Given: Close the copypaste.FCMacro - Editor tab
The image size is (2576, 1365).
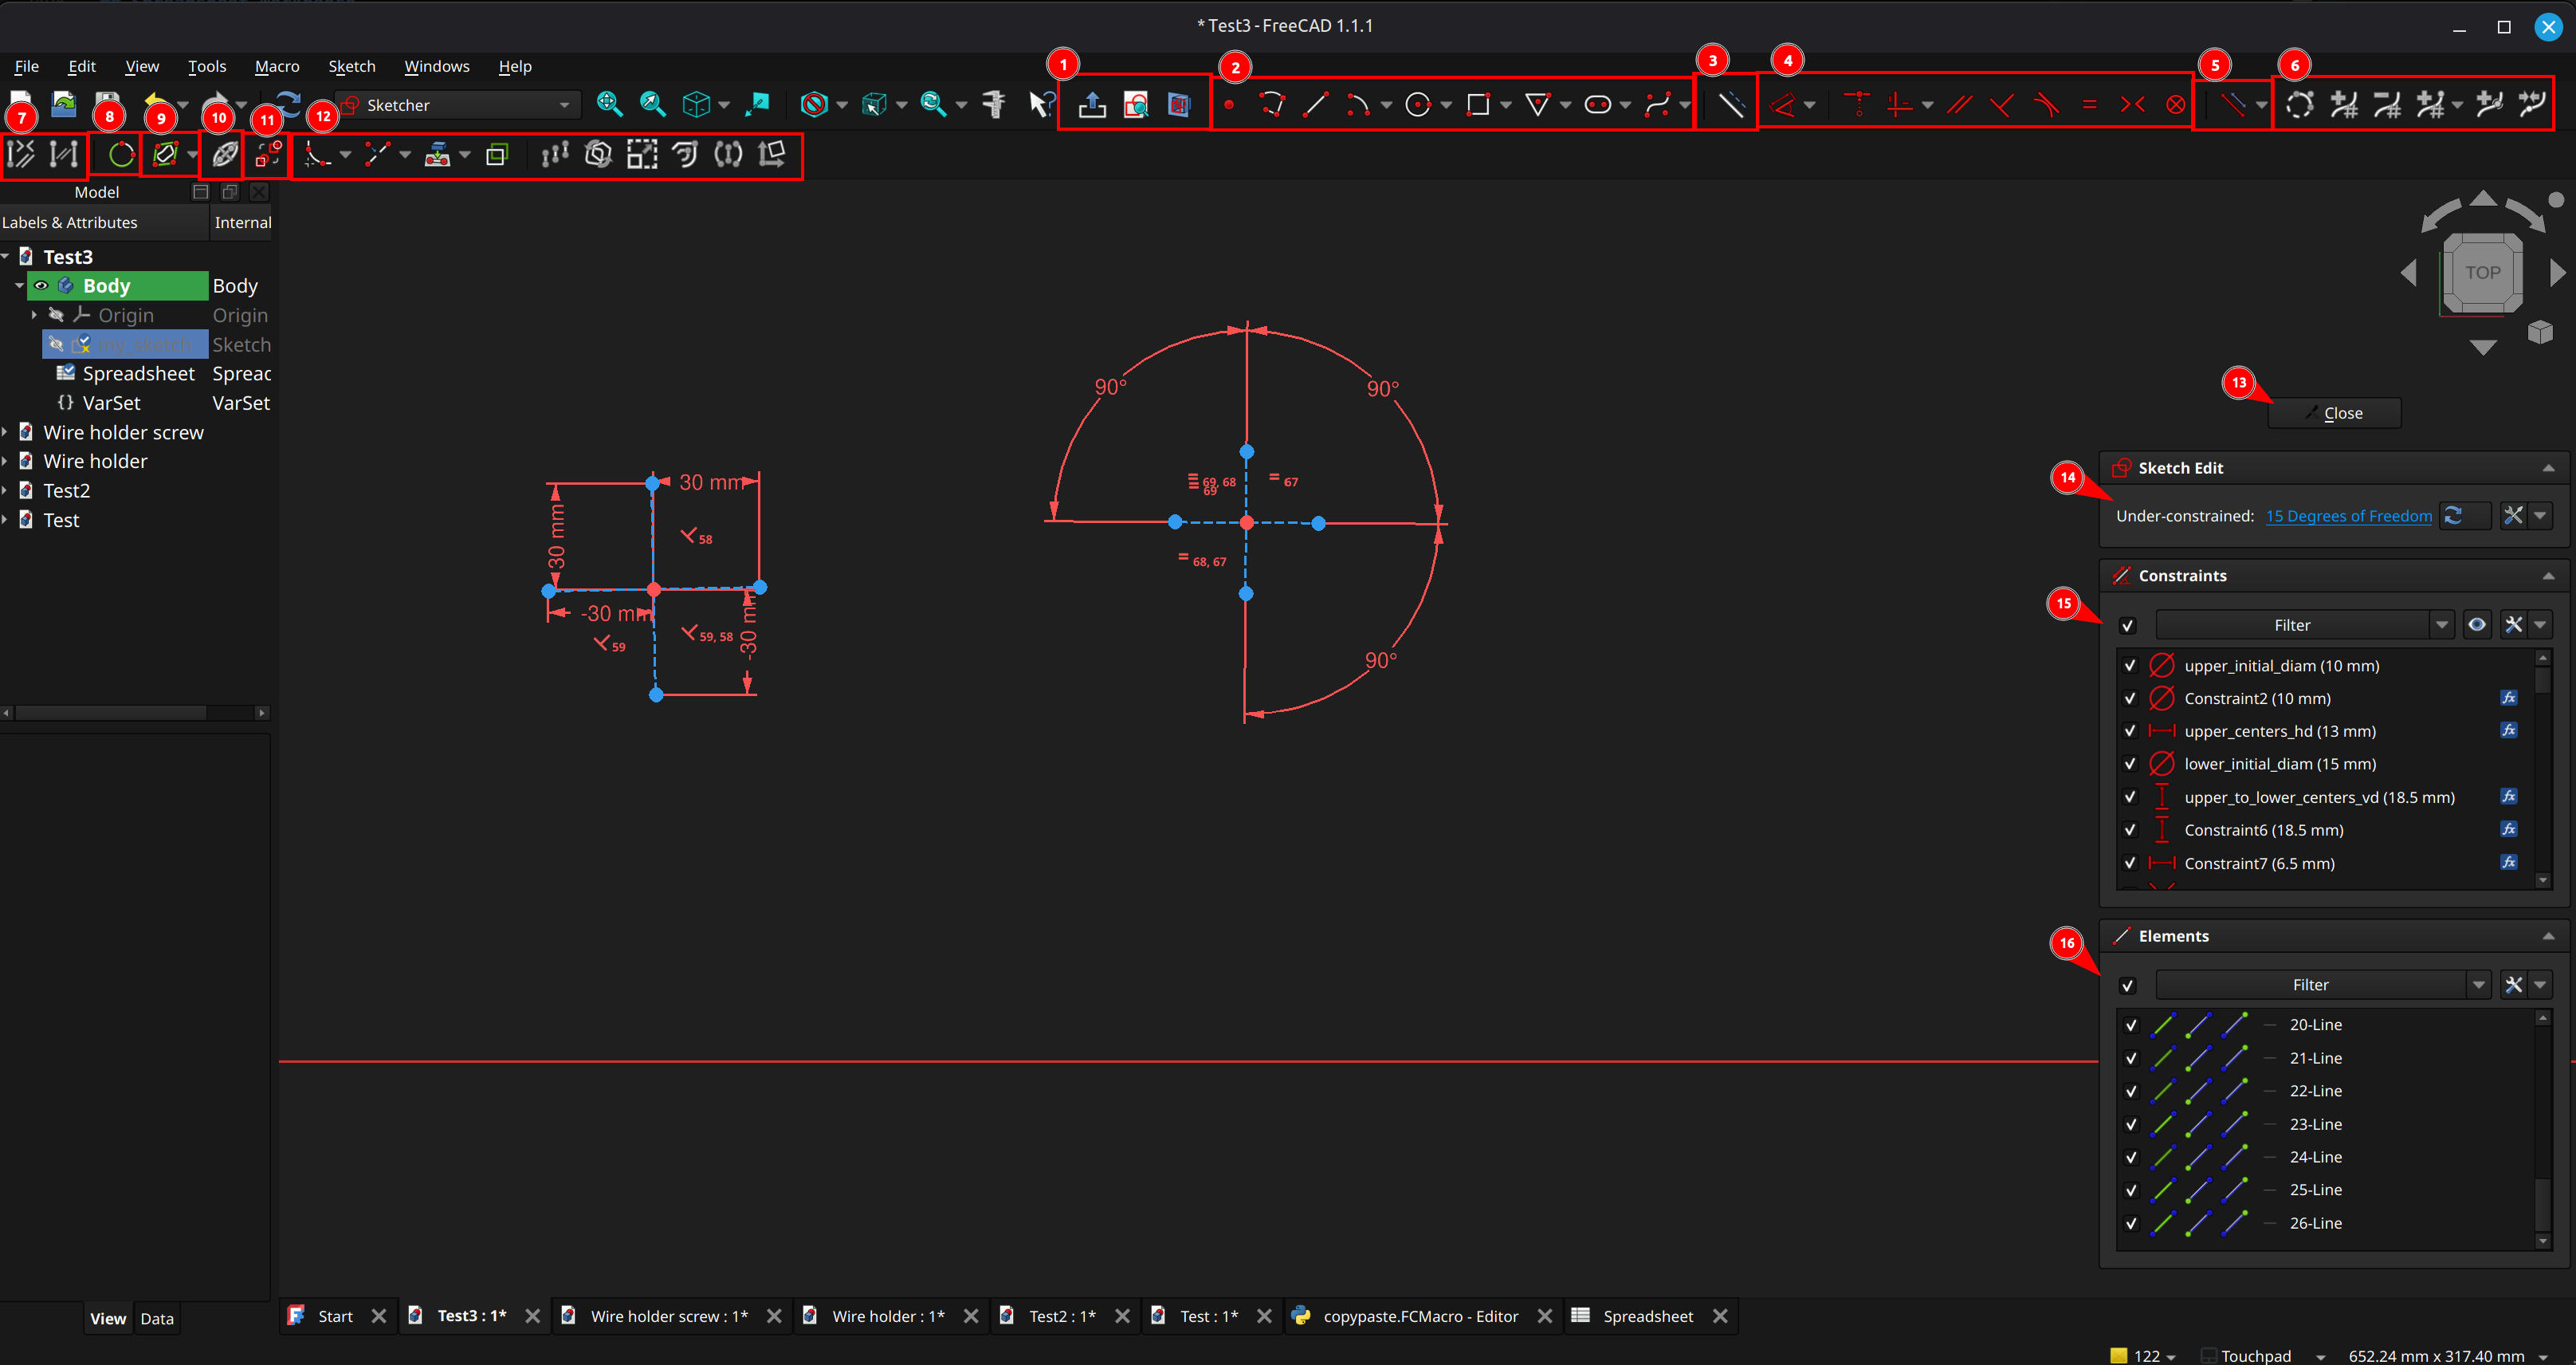Looking at the screenshot, I should [1545, 1316].
